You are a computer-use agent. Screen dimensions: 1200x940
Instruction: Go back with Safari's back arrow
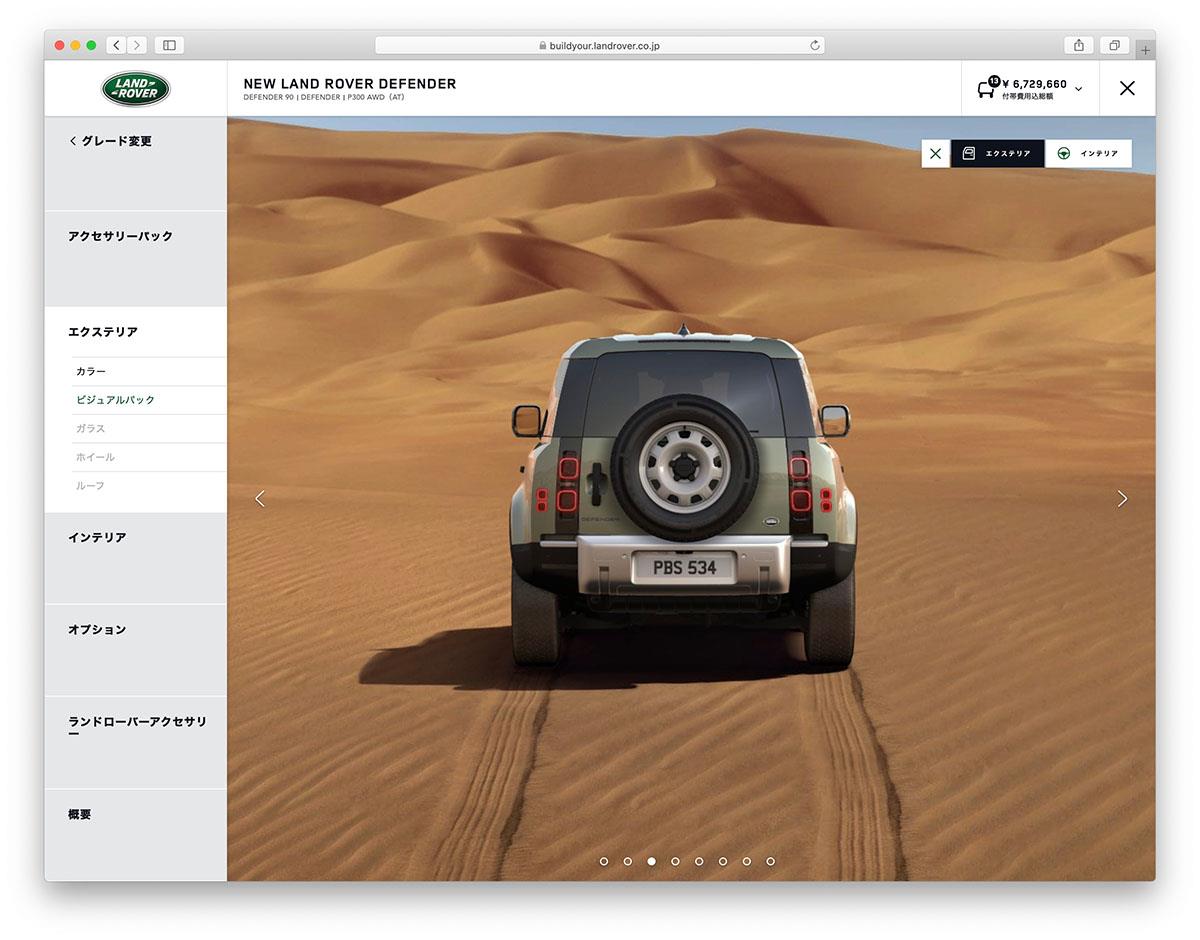[116, 45]
